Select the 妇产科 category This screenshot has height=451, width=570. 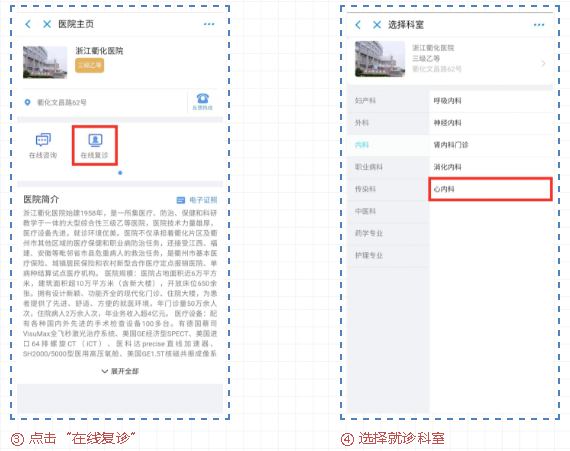pyautogui.click(x=388, y=101)
